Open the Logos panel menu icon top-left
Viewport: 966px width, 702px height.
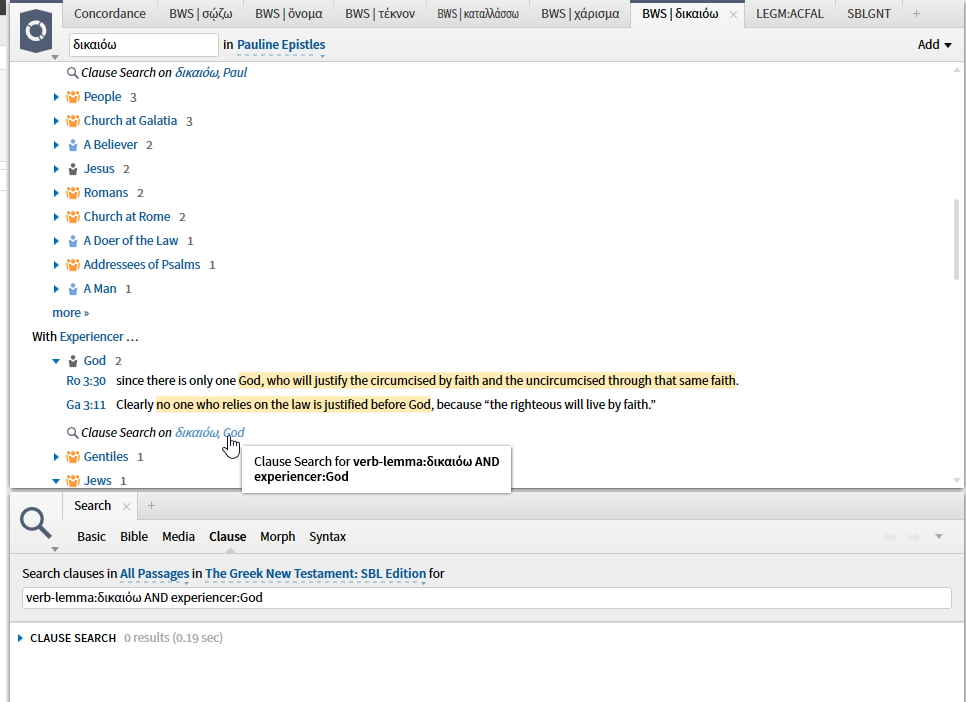pos(35,32)
